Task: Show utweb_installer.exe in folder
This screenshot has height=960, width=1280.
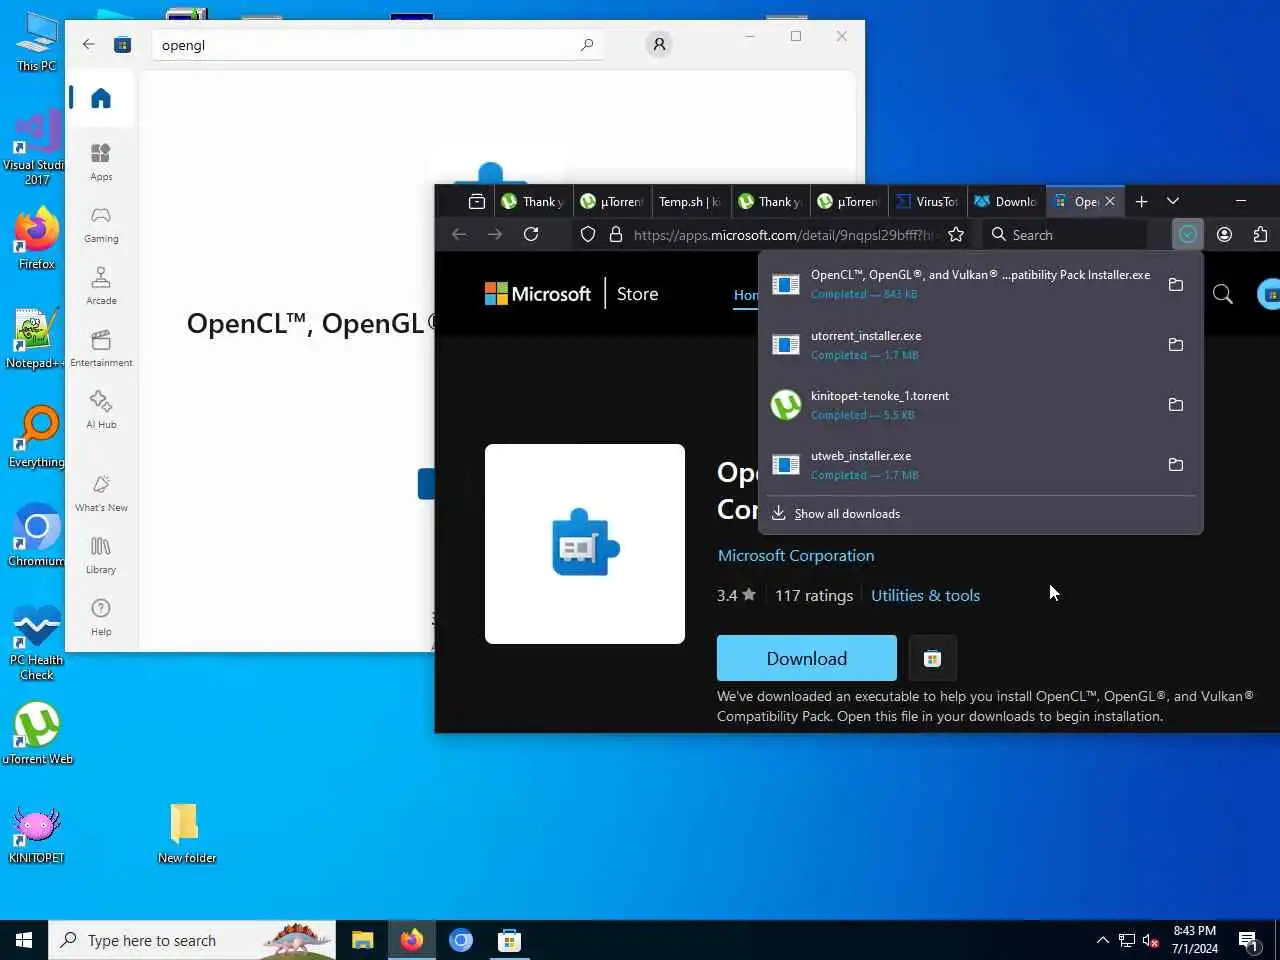Action: click(x=1176, y=464)
